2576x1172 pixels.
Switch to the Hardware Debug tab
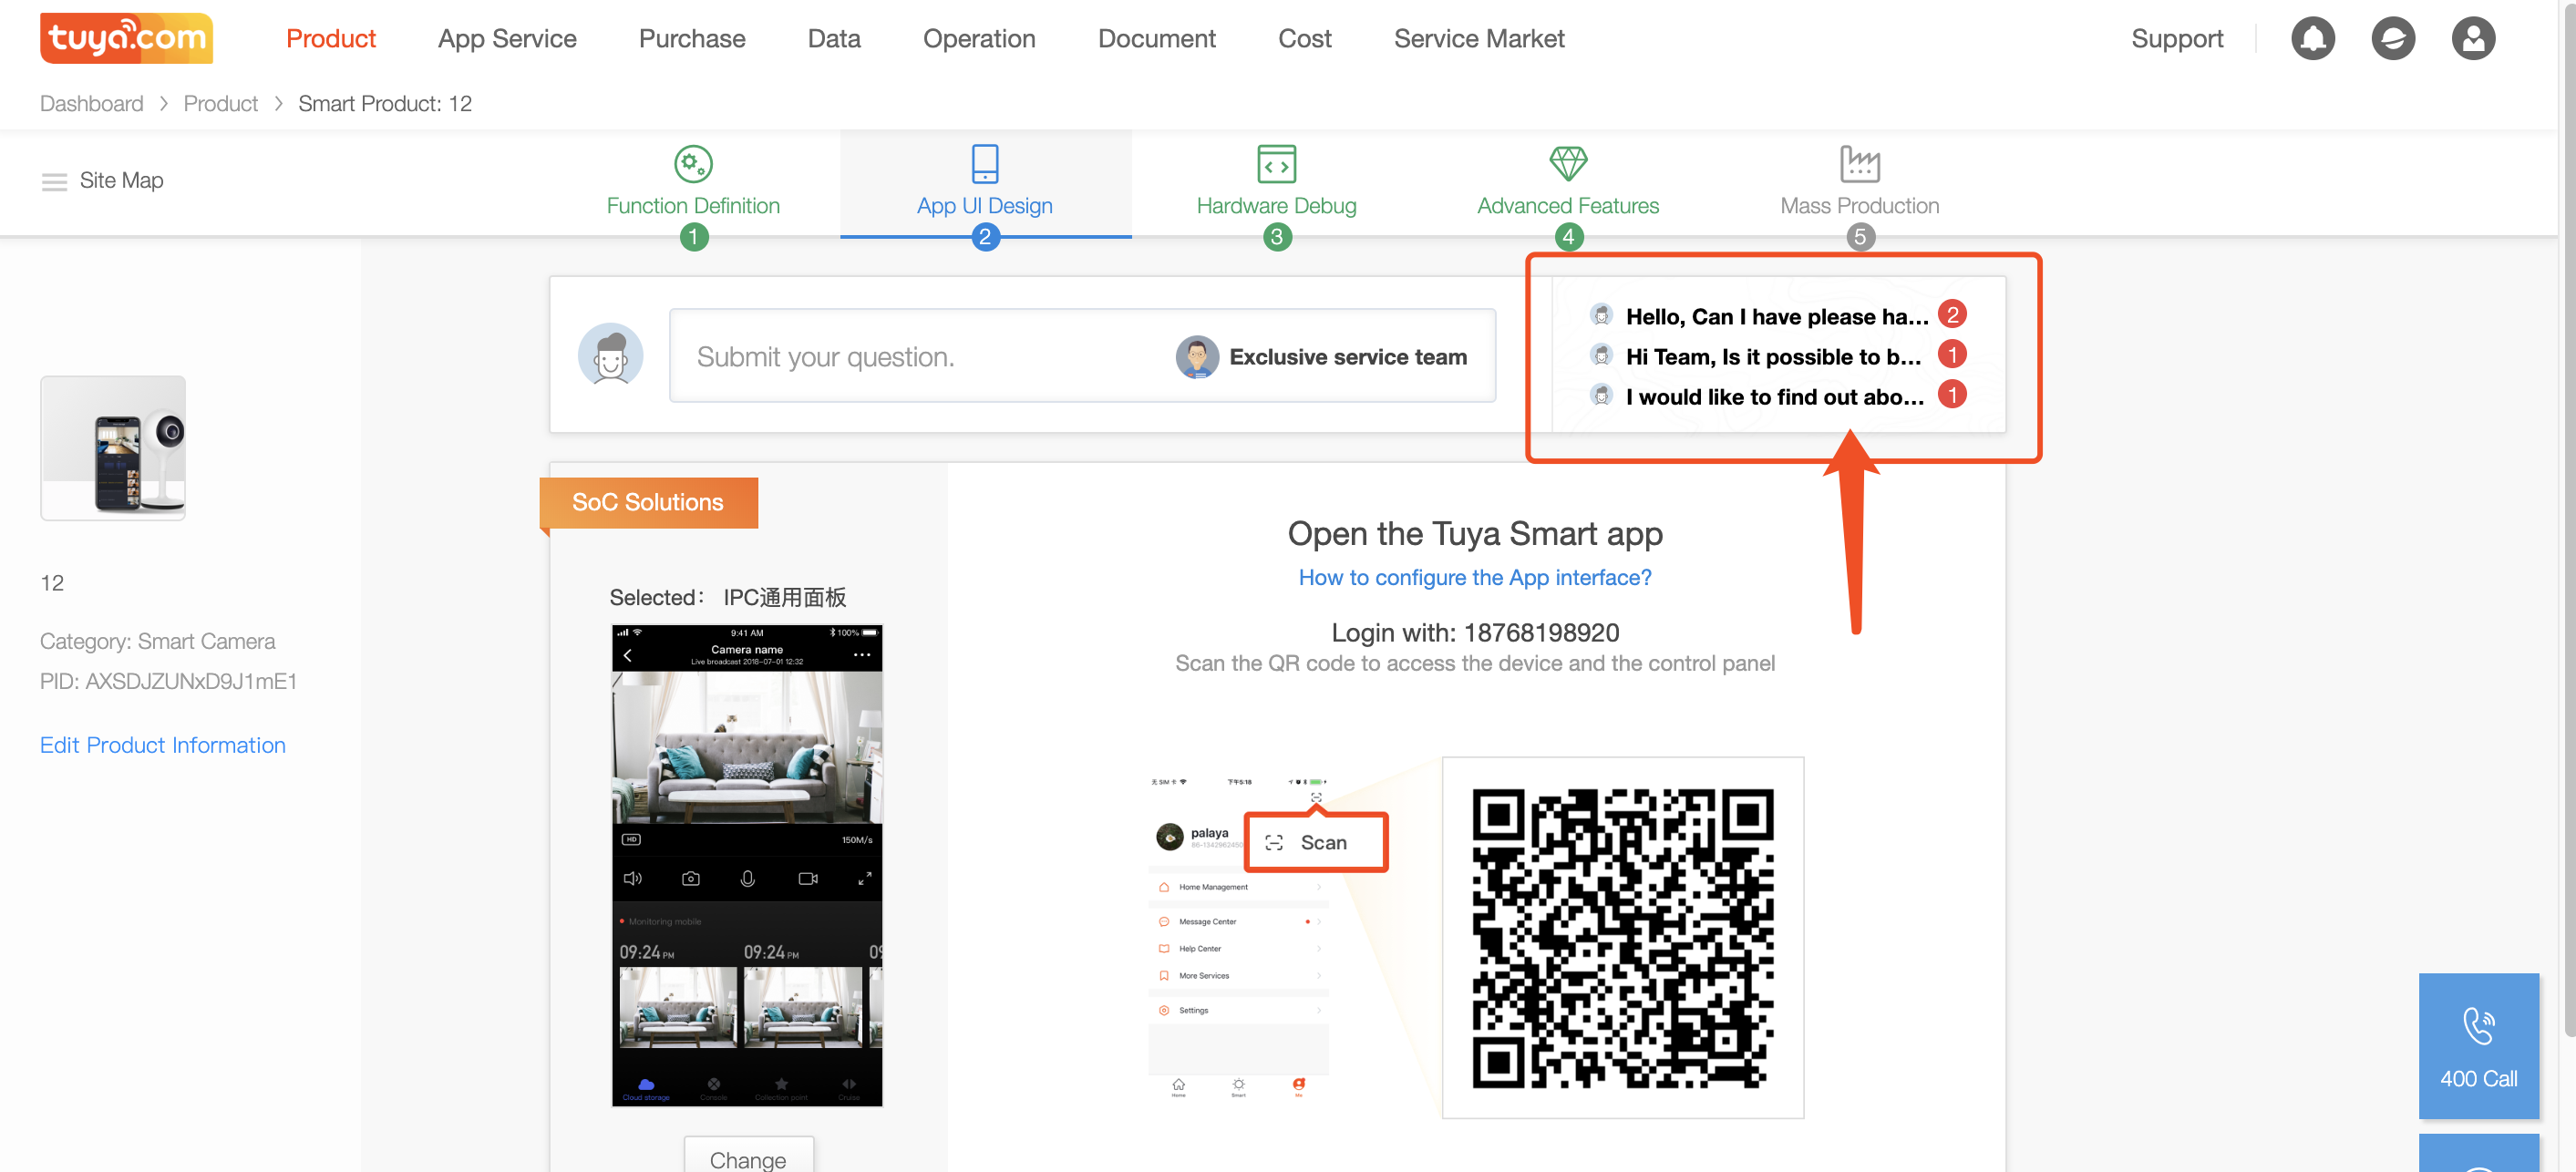coord(1276,184)
